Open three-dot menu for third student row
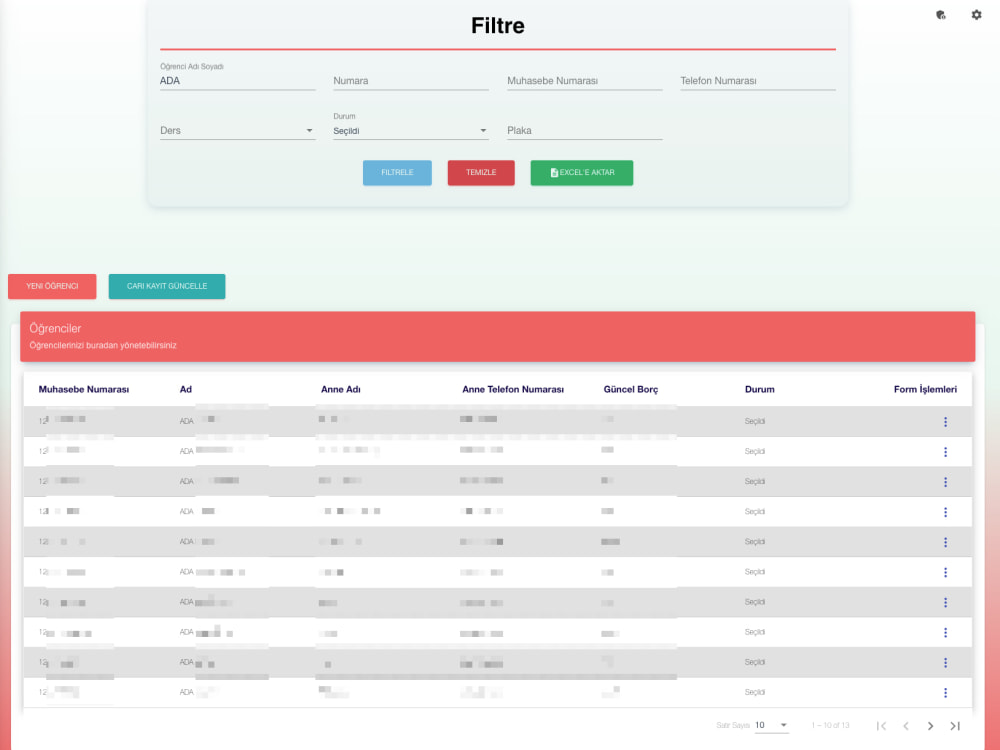The height and width of the screenshot is (750, 1000). click(x=945, y=482)
